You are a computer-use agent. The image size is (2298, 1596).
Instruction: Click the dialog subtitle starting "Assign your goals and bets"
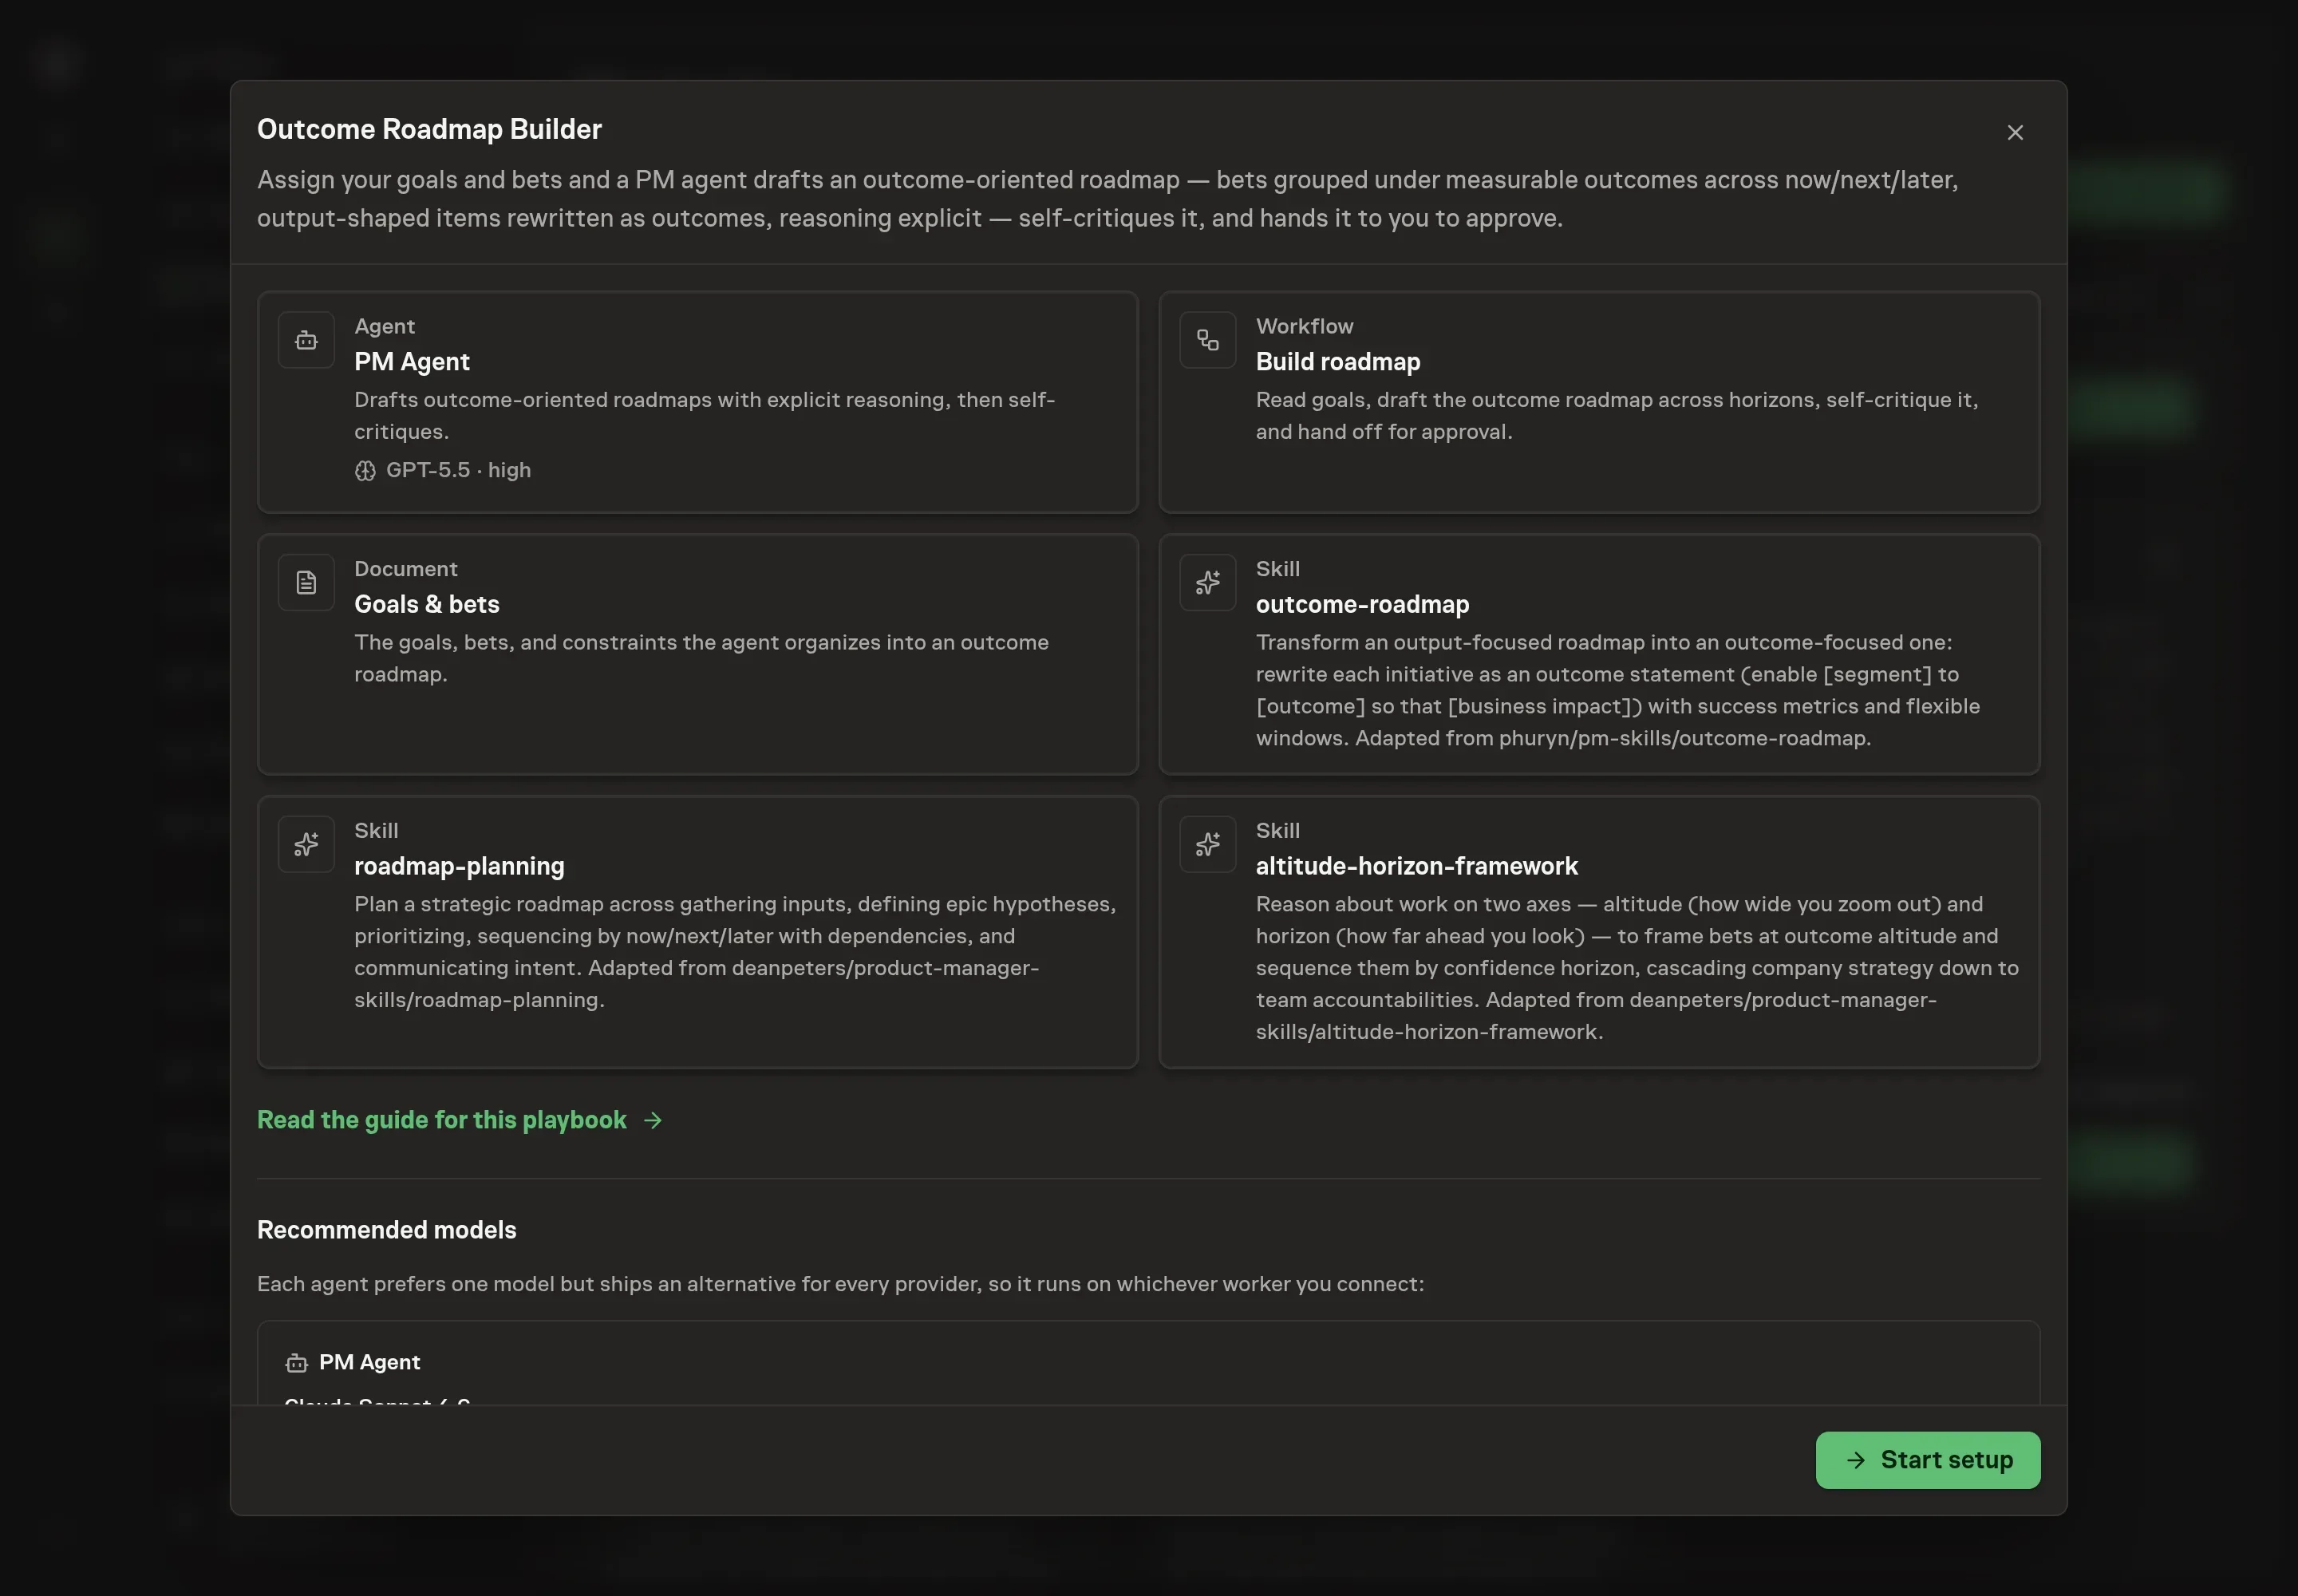coord(1107,199)
